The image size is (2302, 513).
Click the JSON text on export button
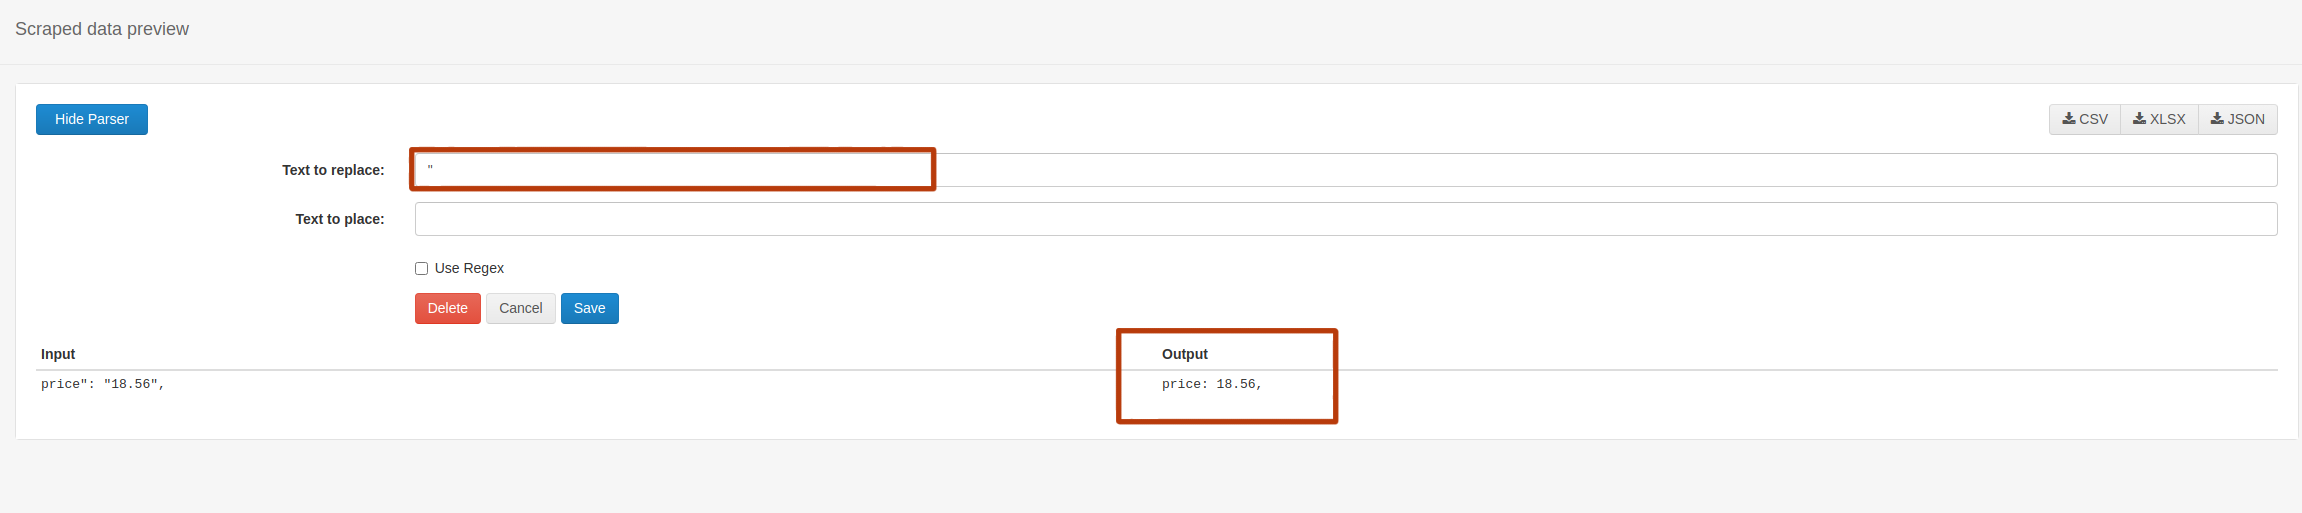2246,119
